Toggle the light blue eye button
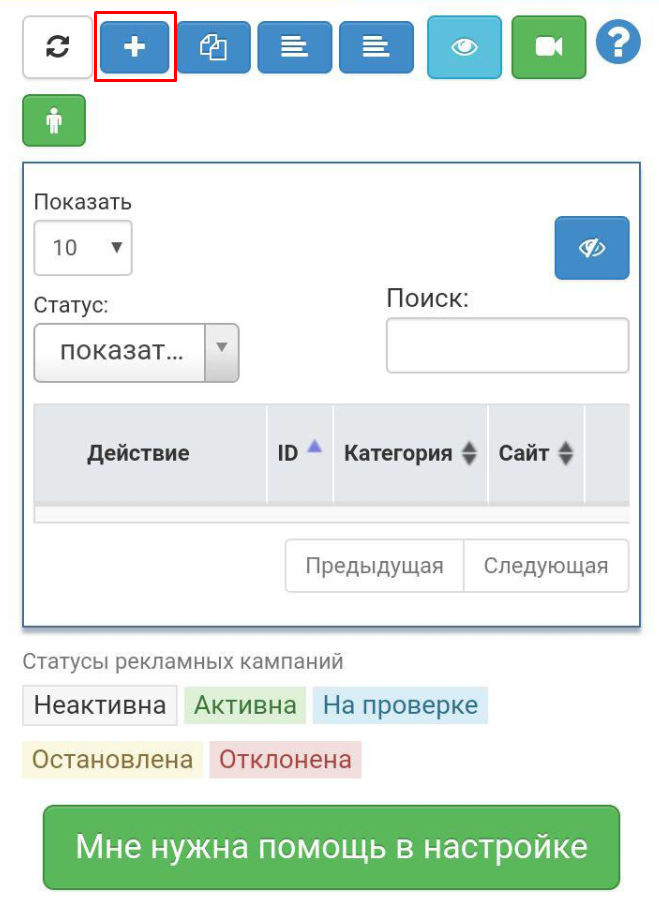This screenshot has height=918, width=659. click(464, 47)
